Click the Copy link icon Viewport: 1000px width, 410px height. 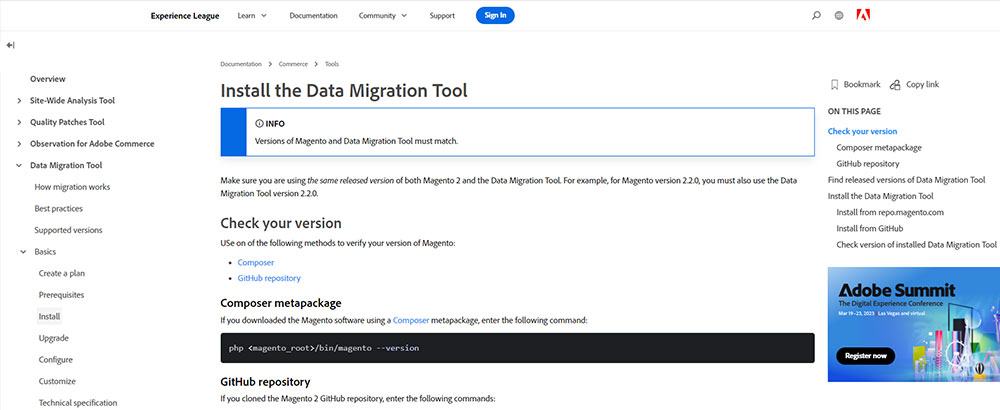tap(895, 84)
